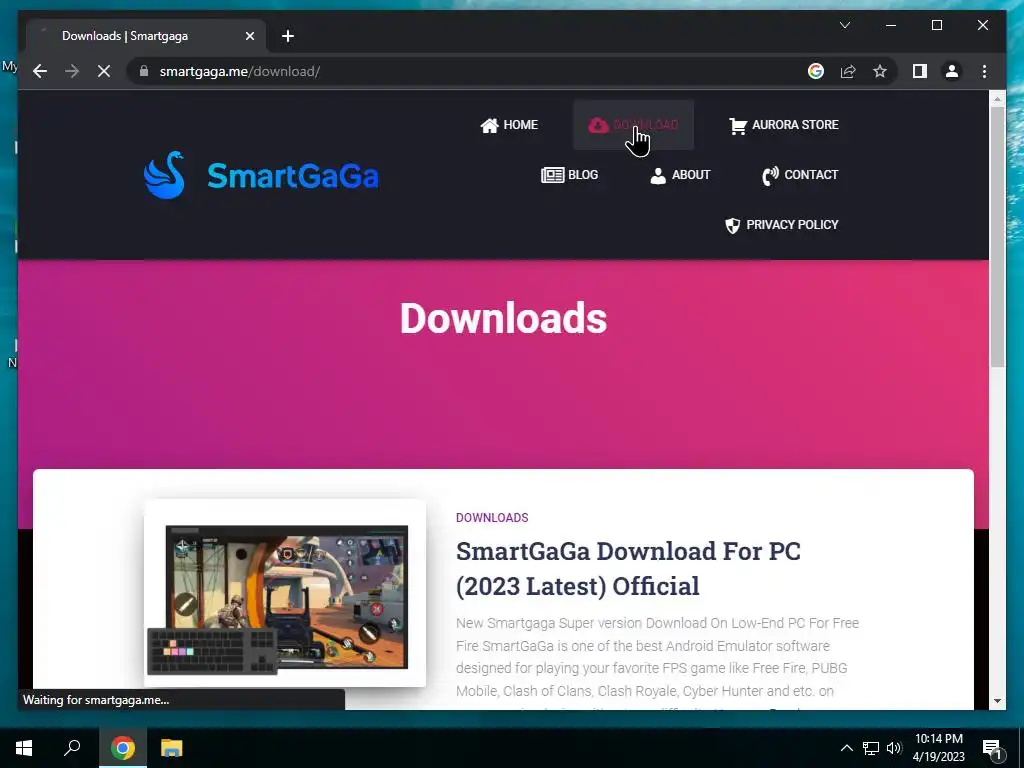Bookmark this page with the star icon

coord(880,71)
